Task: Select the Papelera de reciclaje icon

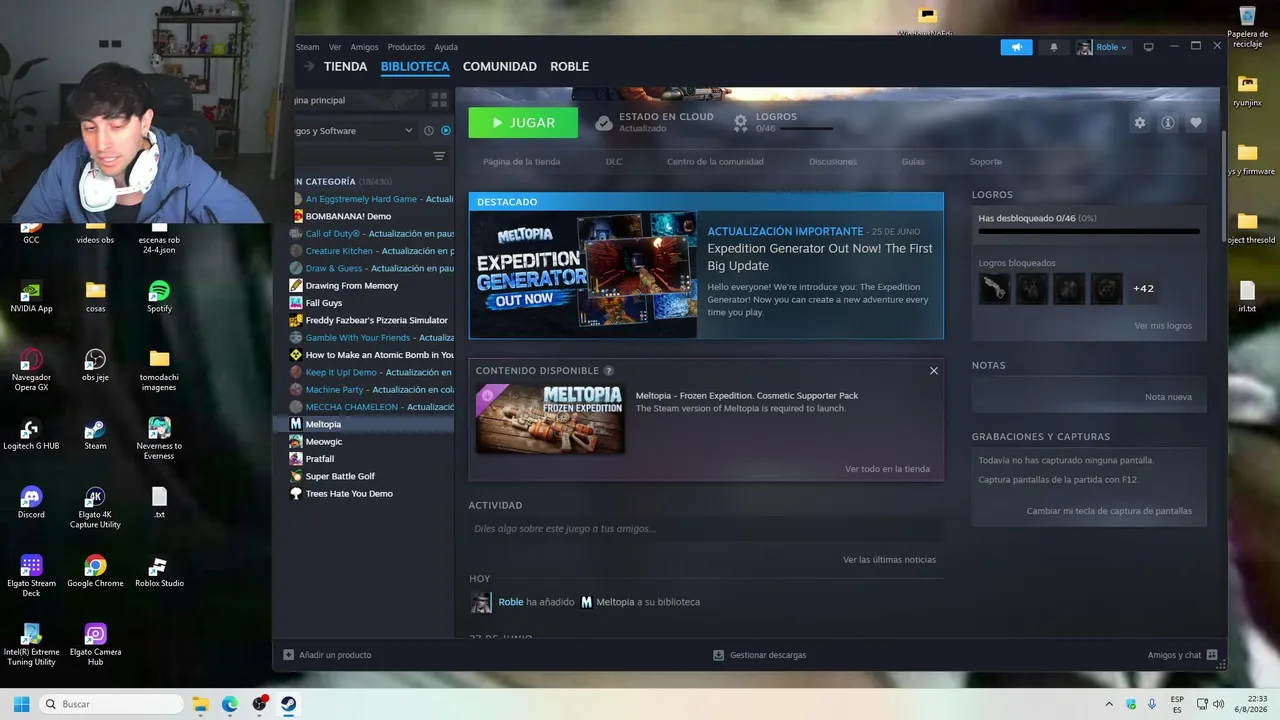Action: (x=1247, y=27)
